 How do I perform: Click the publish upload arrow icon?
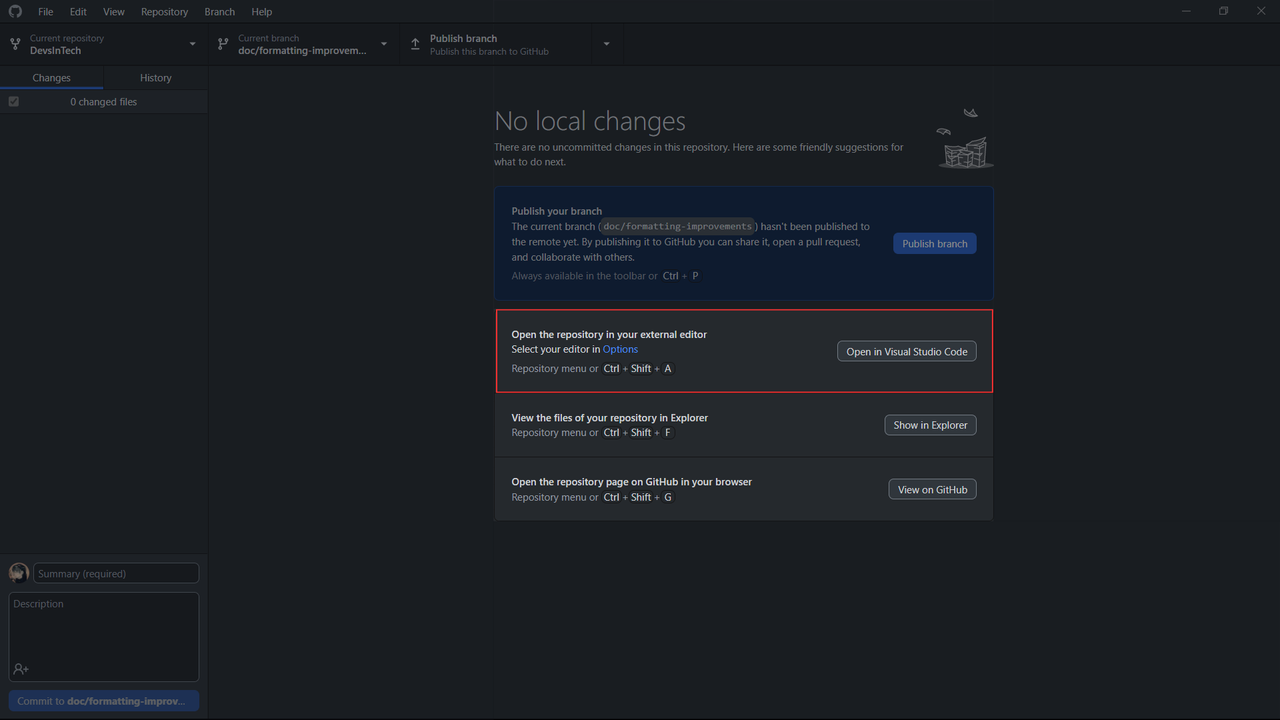click(x=415, y=44)
